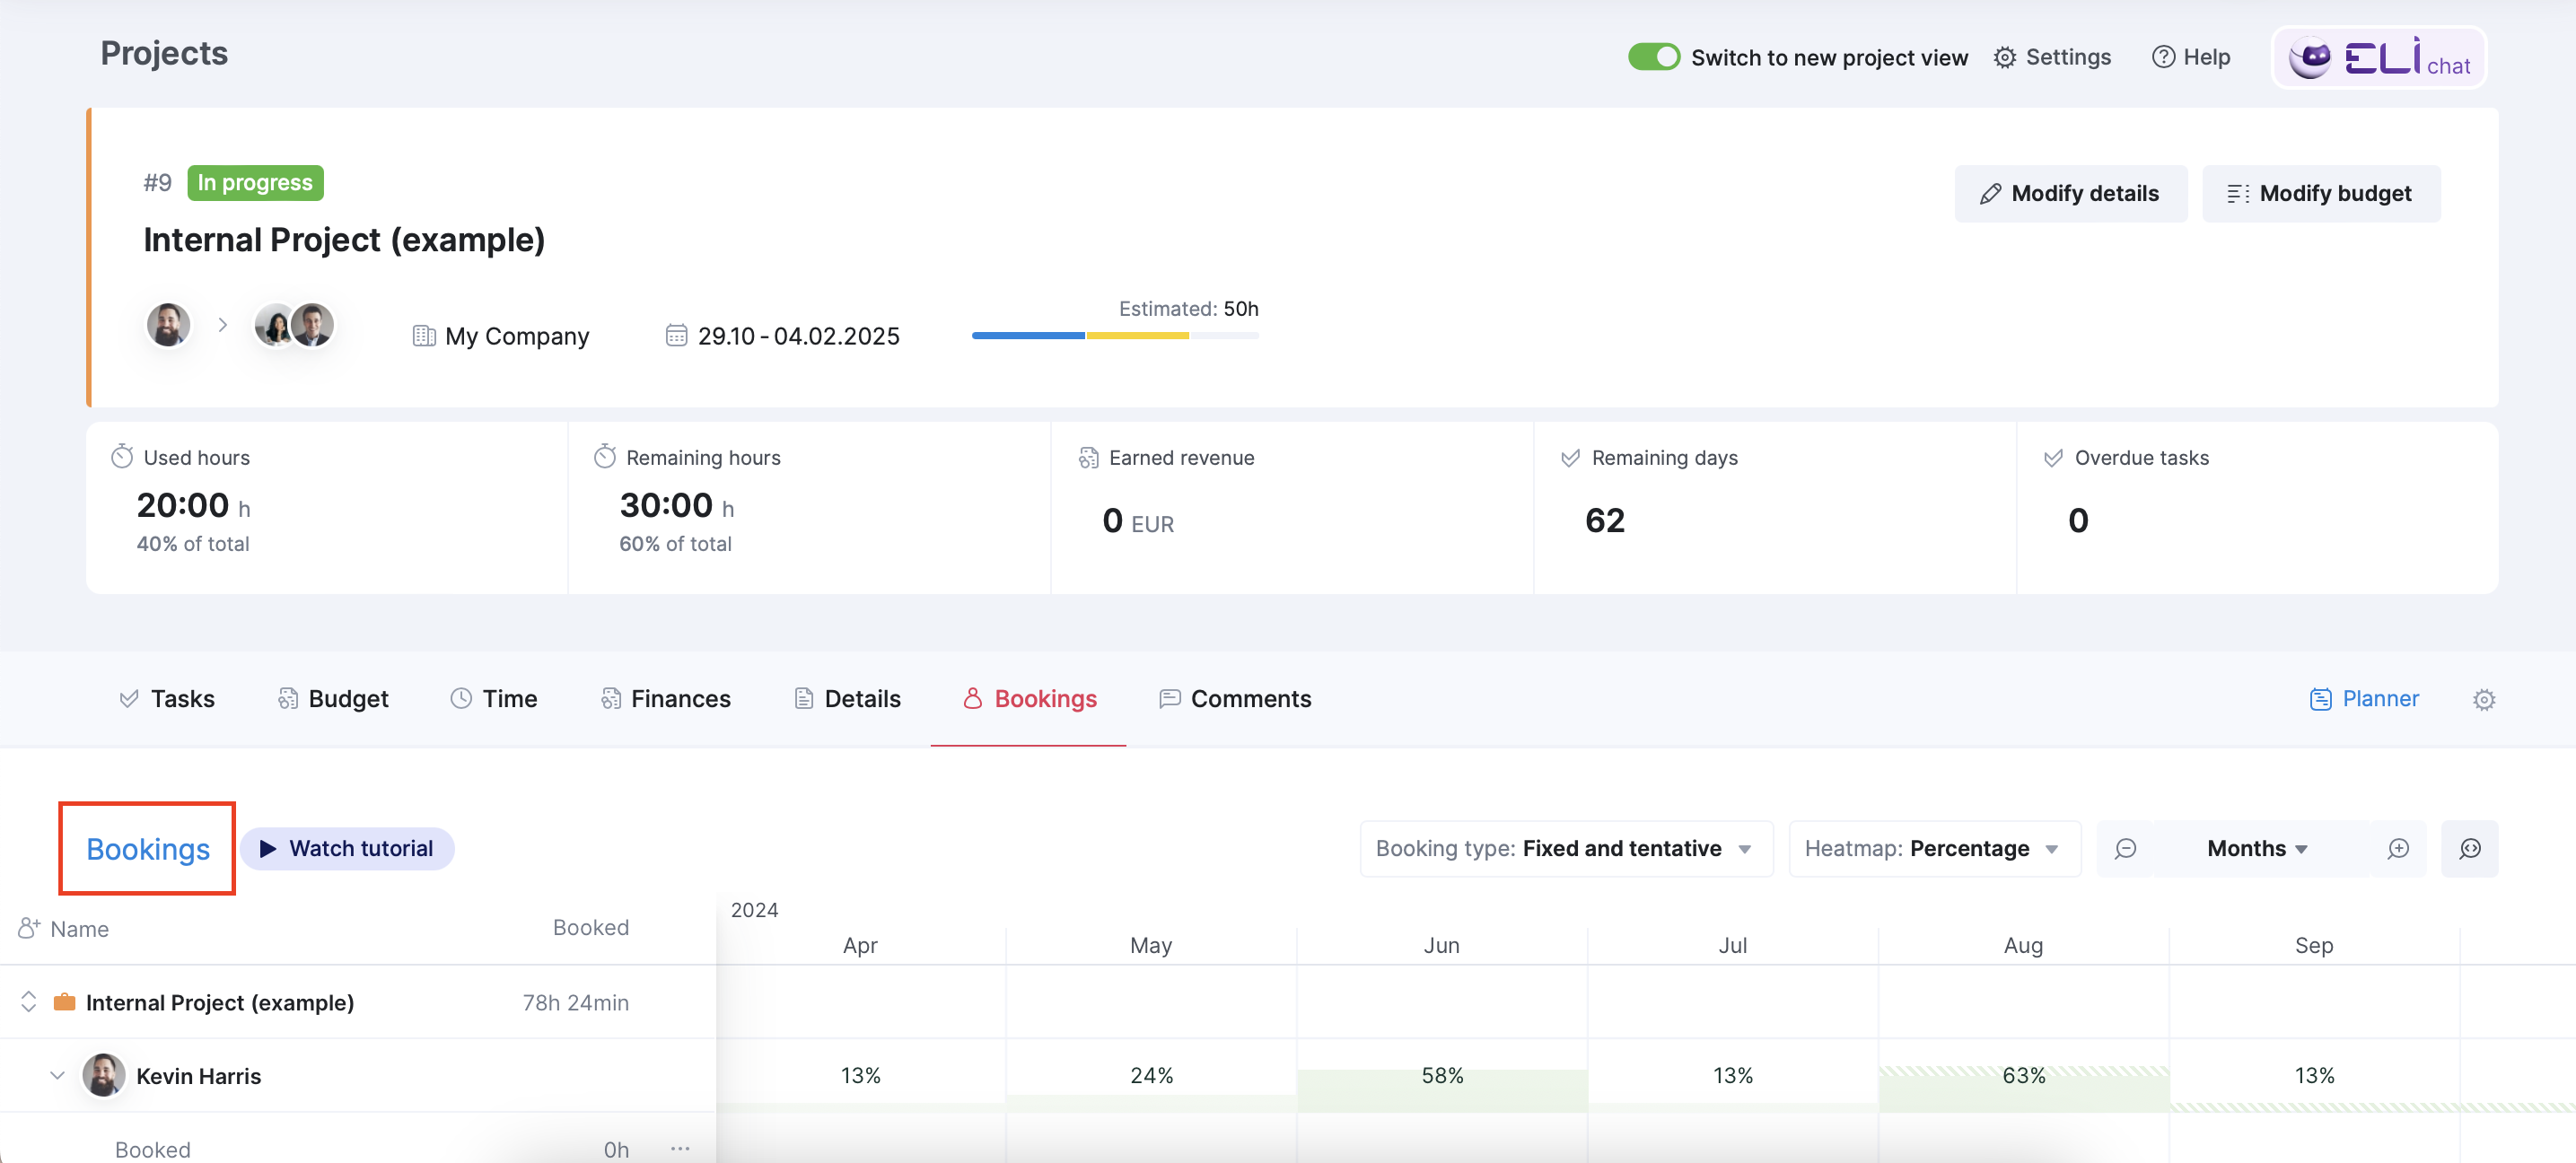Click Kevin Harris avatar in bookings list
Viewport: 2576px width, 1163px height.
tap(103, 1075)
